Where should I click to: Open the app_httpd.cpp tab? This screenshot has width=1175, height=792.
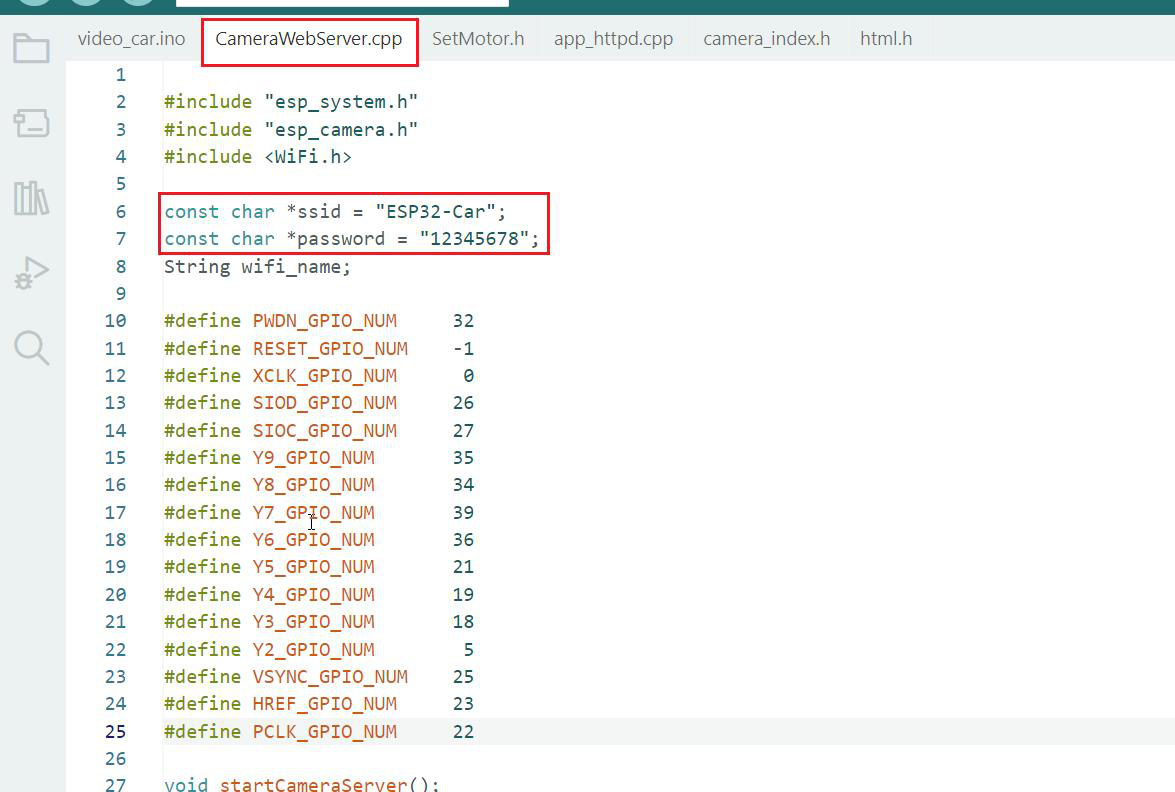(x=613, y=39)
